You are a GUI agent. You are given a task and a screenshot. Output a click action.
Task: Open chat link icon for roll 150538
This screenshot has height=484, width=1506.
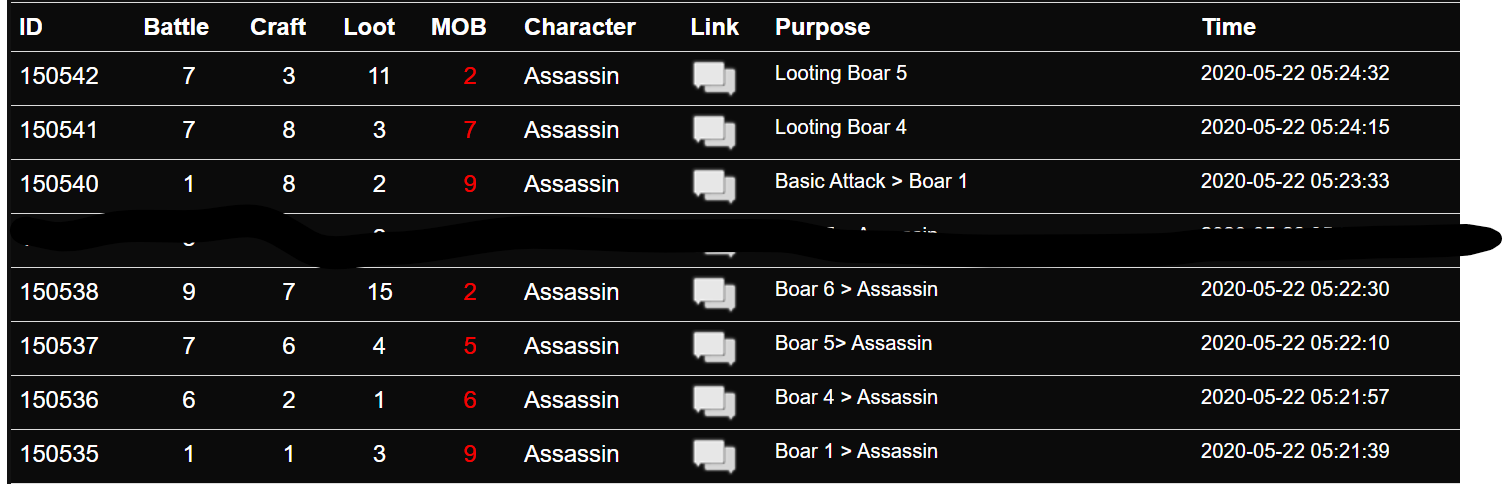tap(715, 293)
